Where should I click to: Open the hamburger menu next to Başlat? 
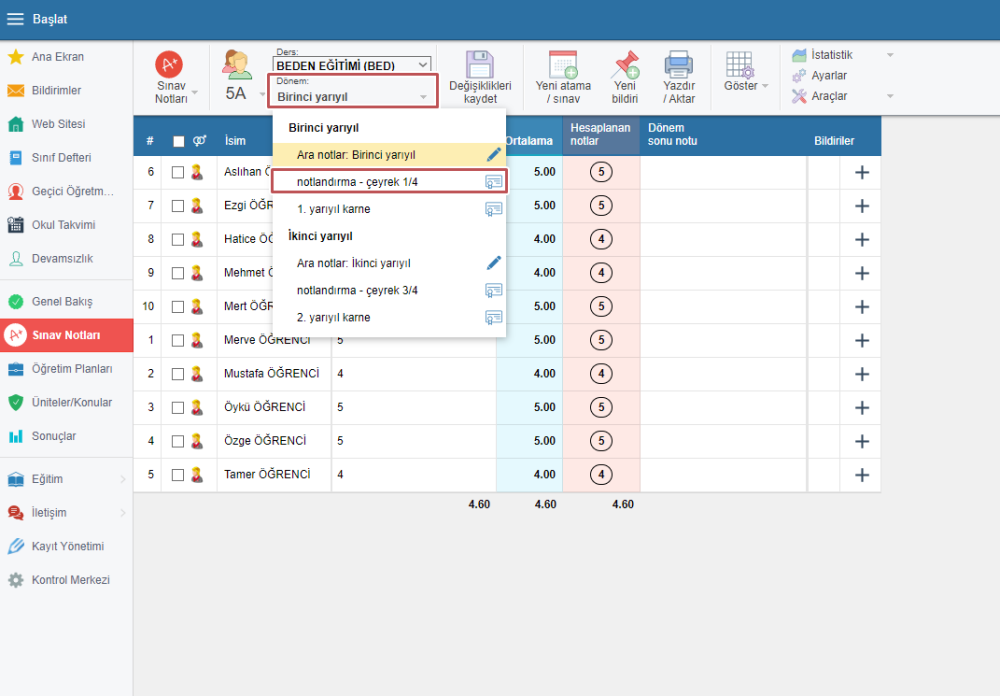15,19
